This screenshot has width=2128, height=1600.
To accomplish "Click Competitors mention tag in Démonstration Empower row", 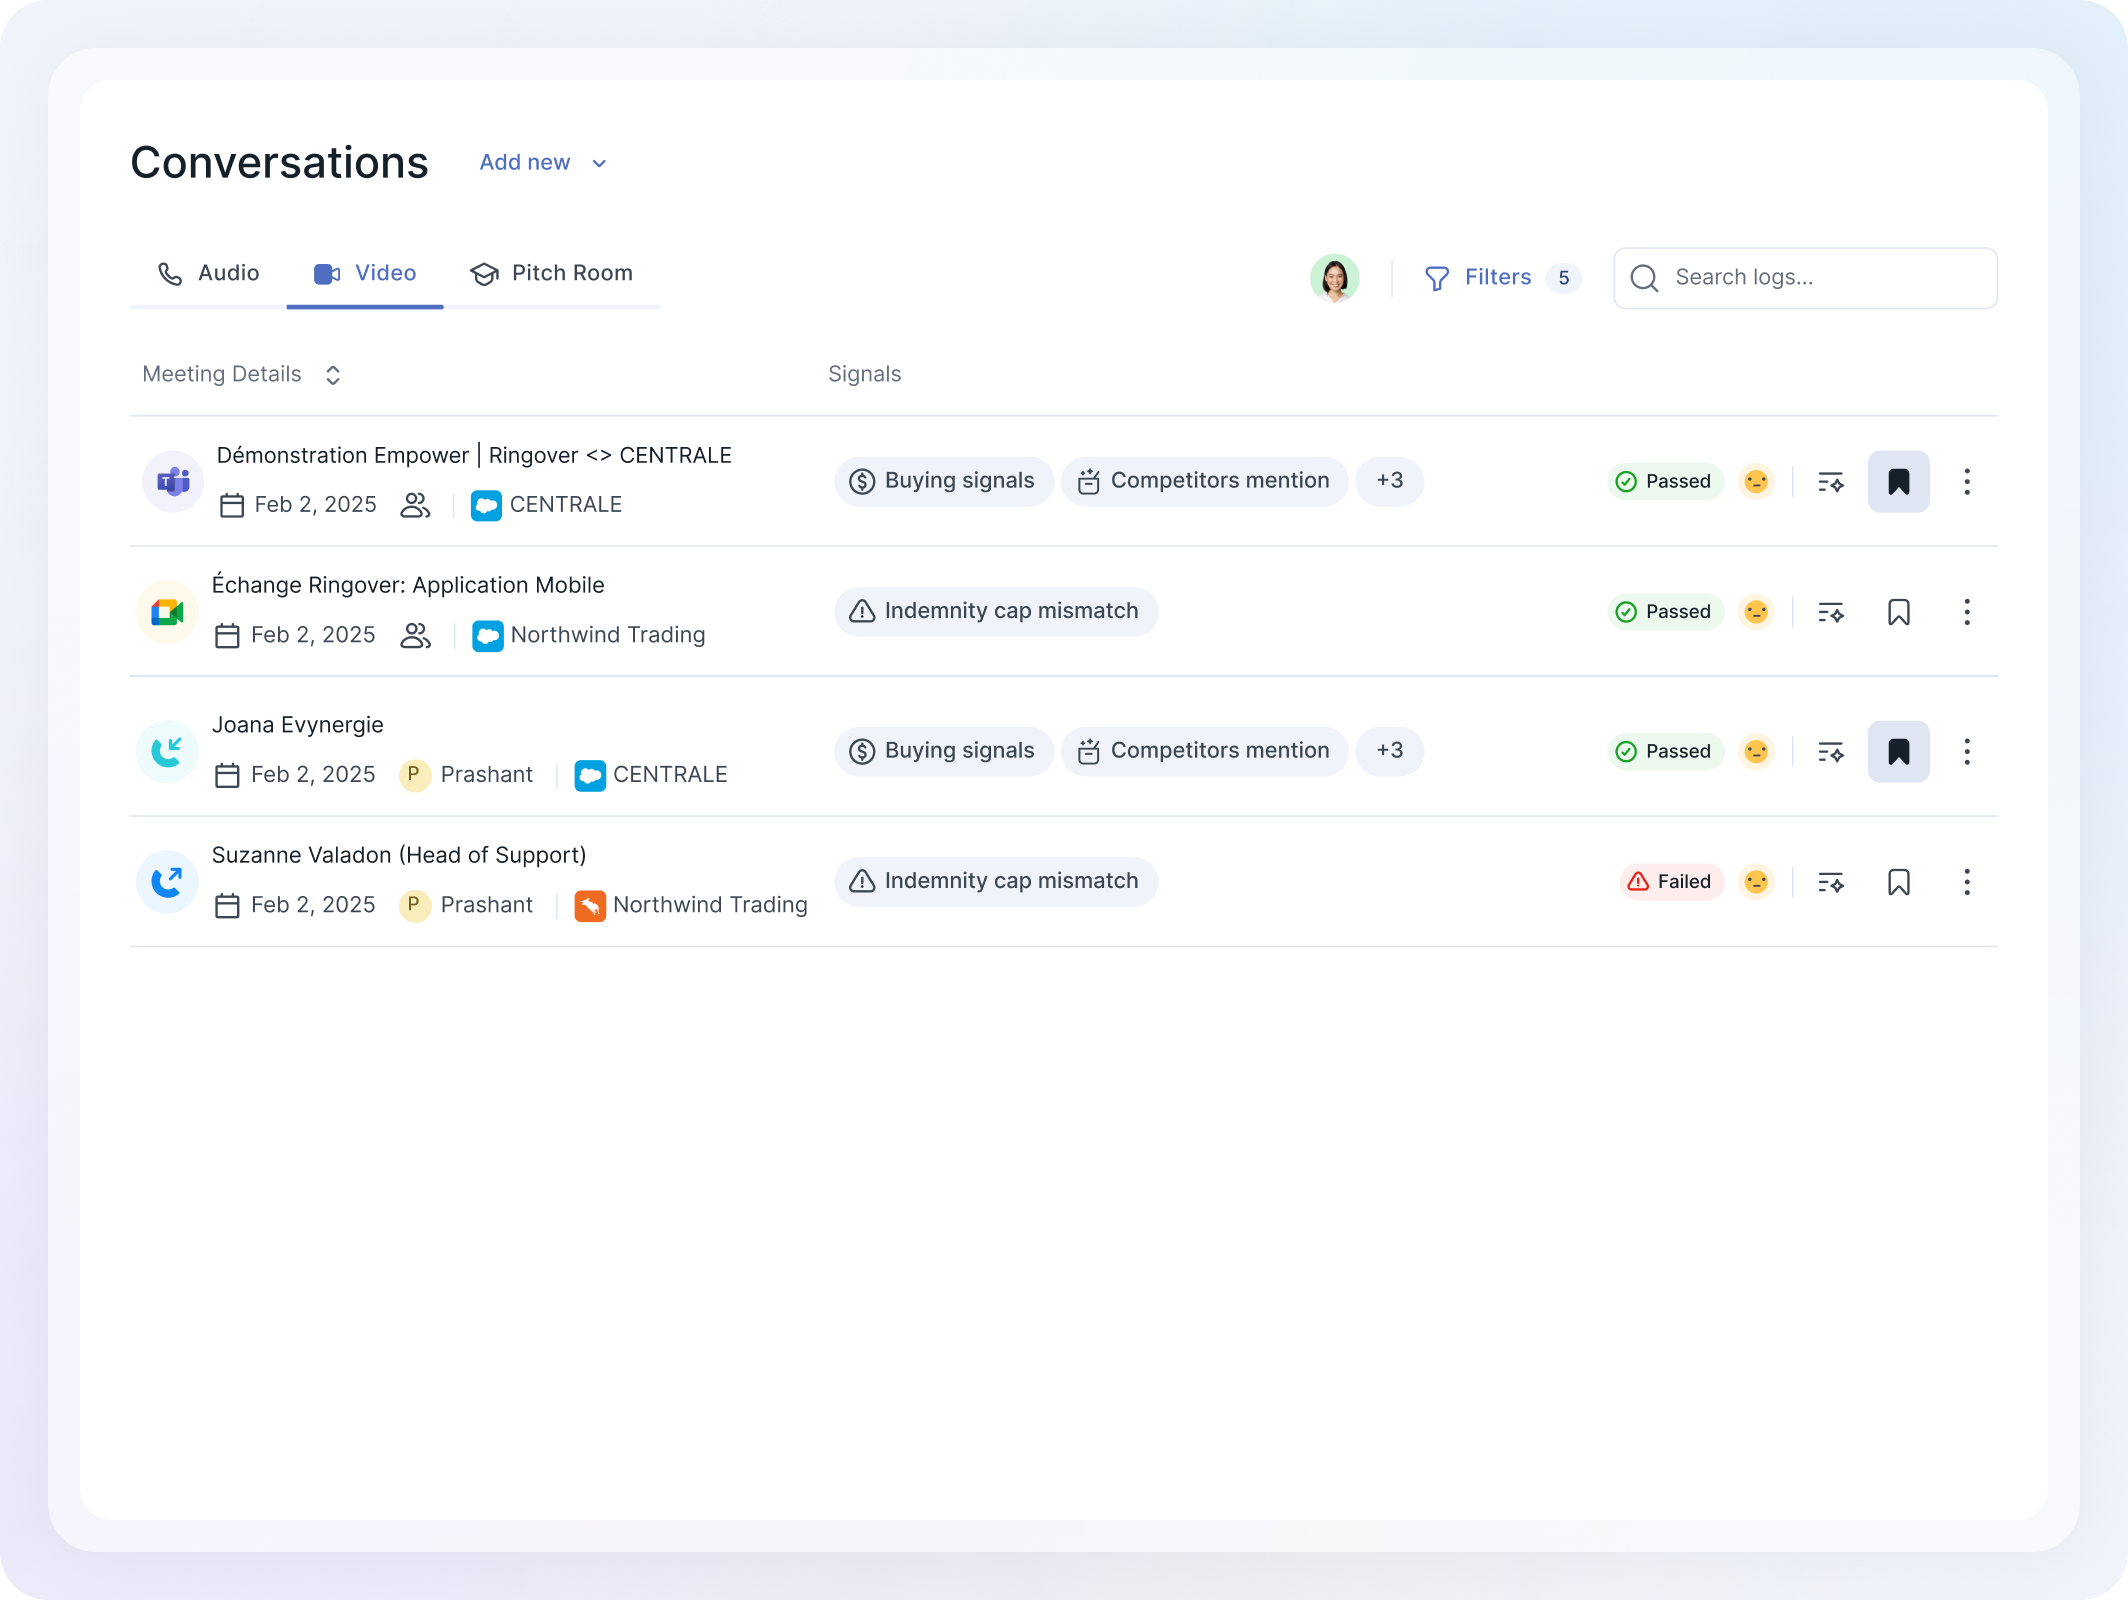I will coord(1204,481).
